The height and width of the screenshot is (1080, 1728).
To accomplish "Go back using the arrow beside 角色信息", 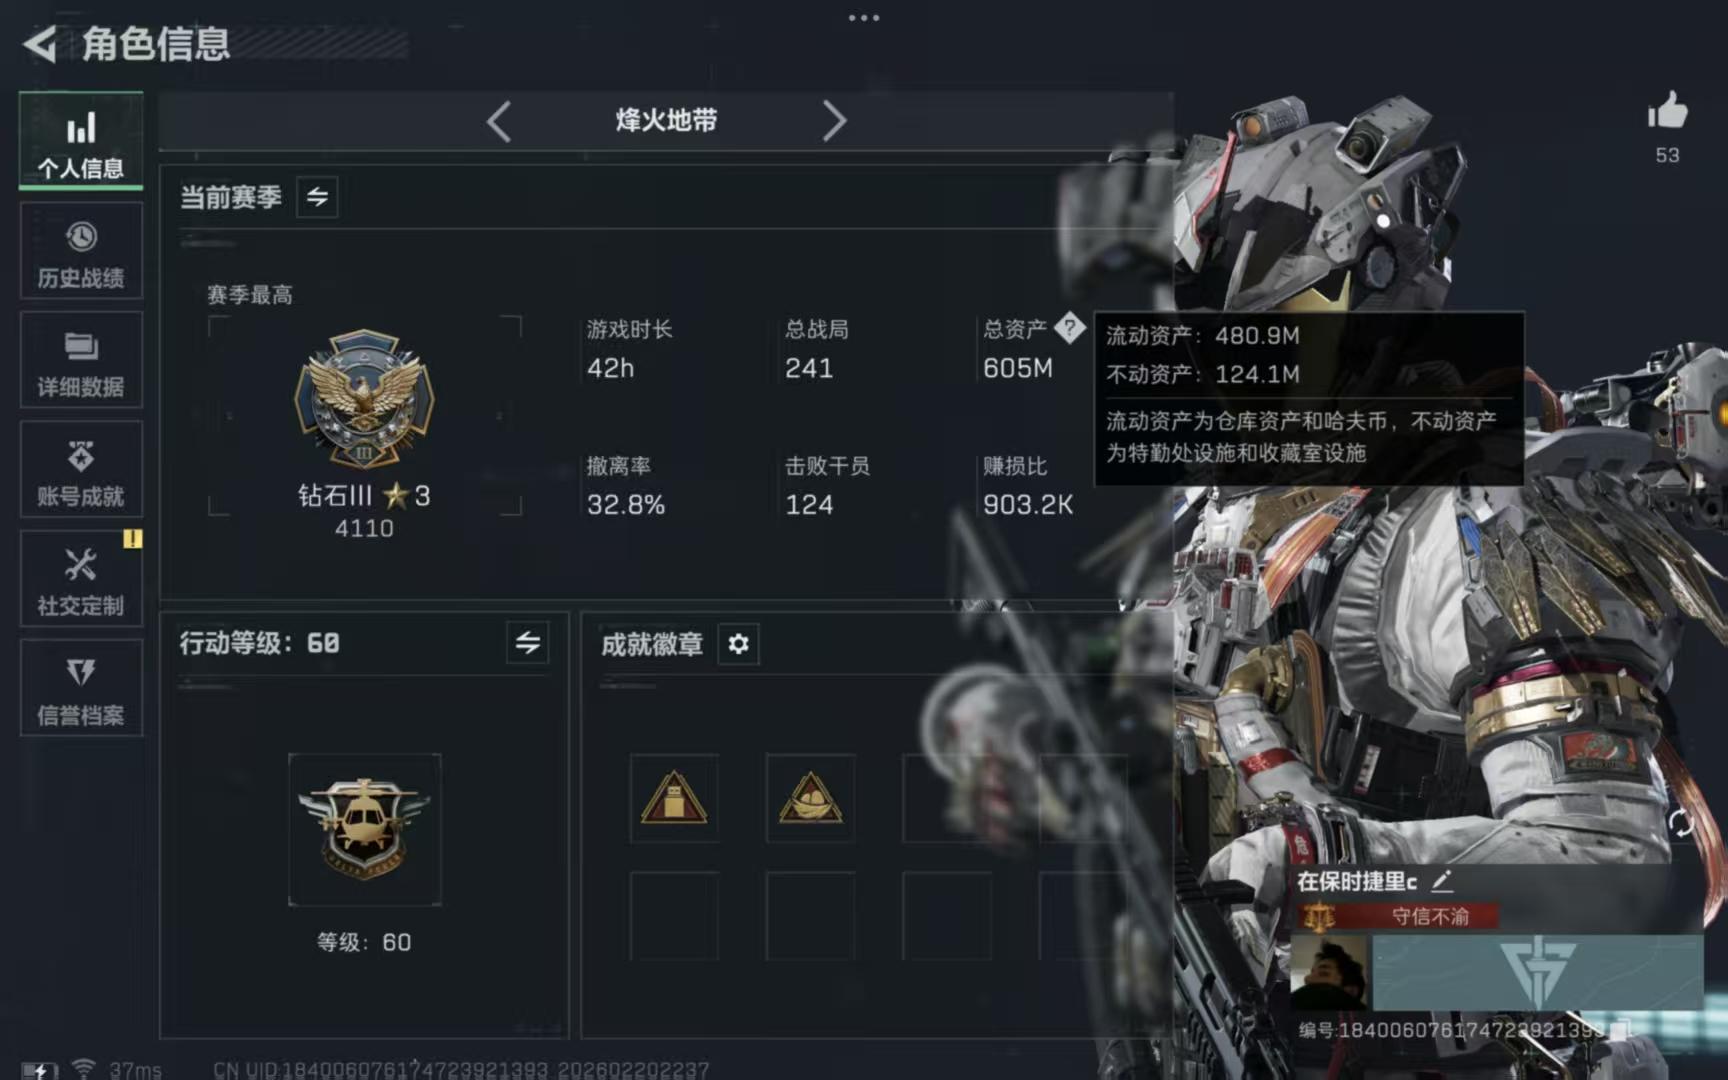I will [40, 44].
